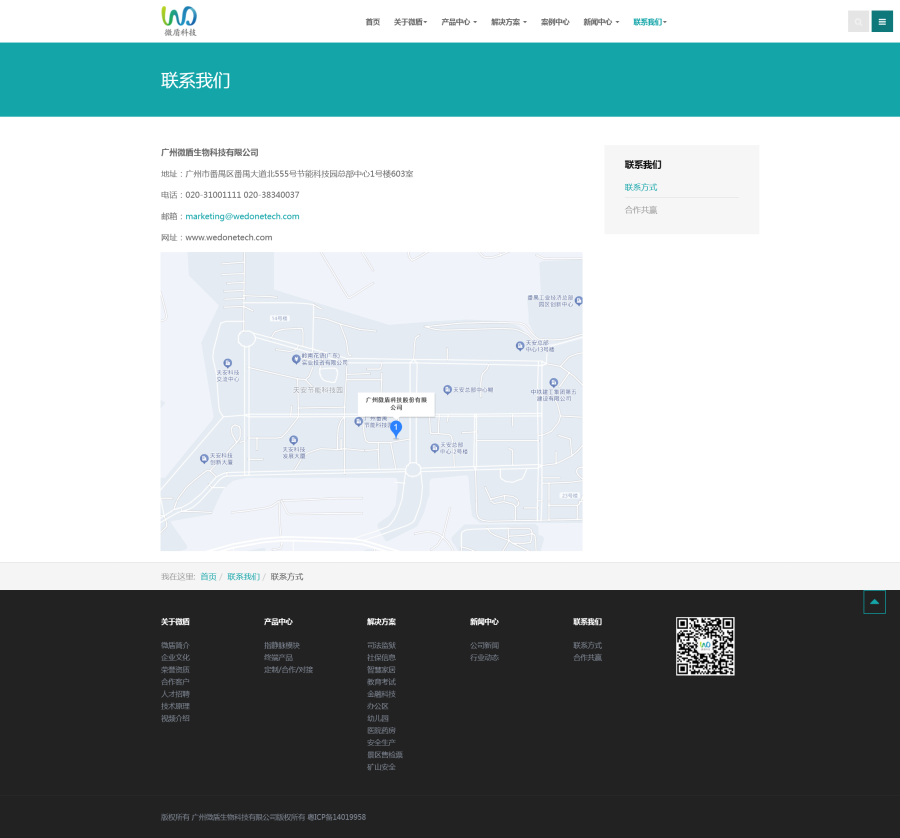Click the company name label on the map
This screenshot has height=838, width=900.
point(396,403)
